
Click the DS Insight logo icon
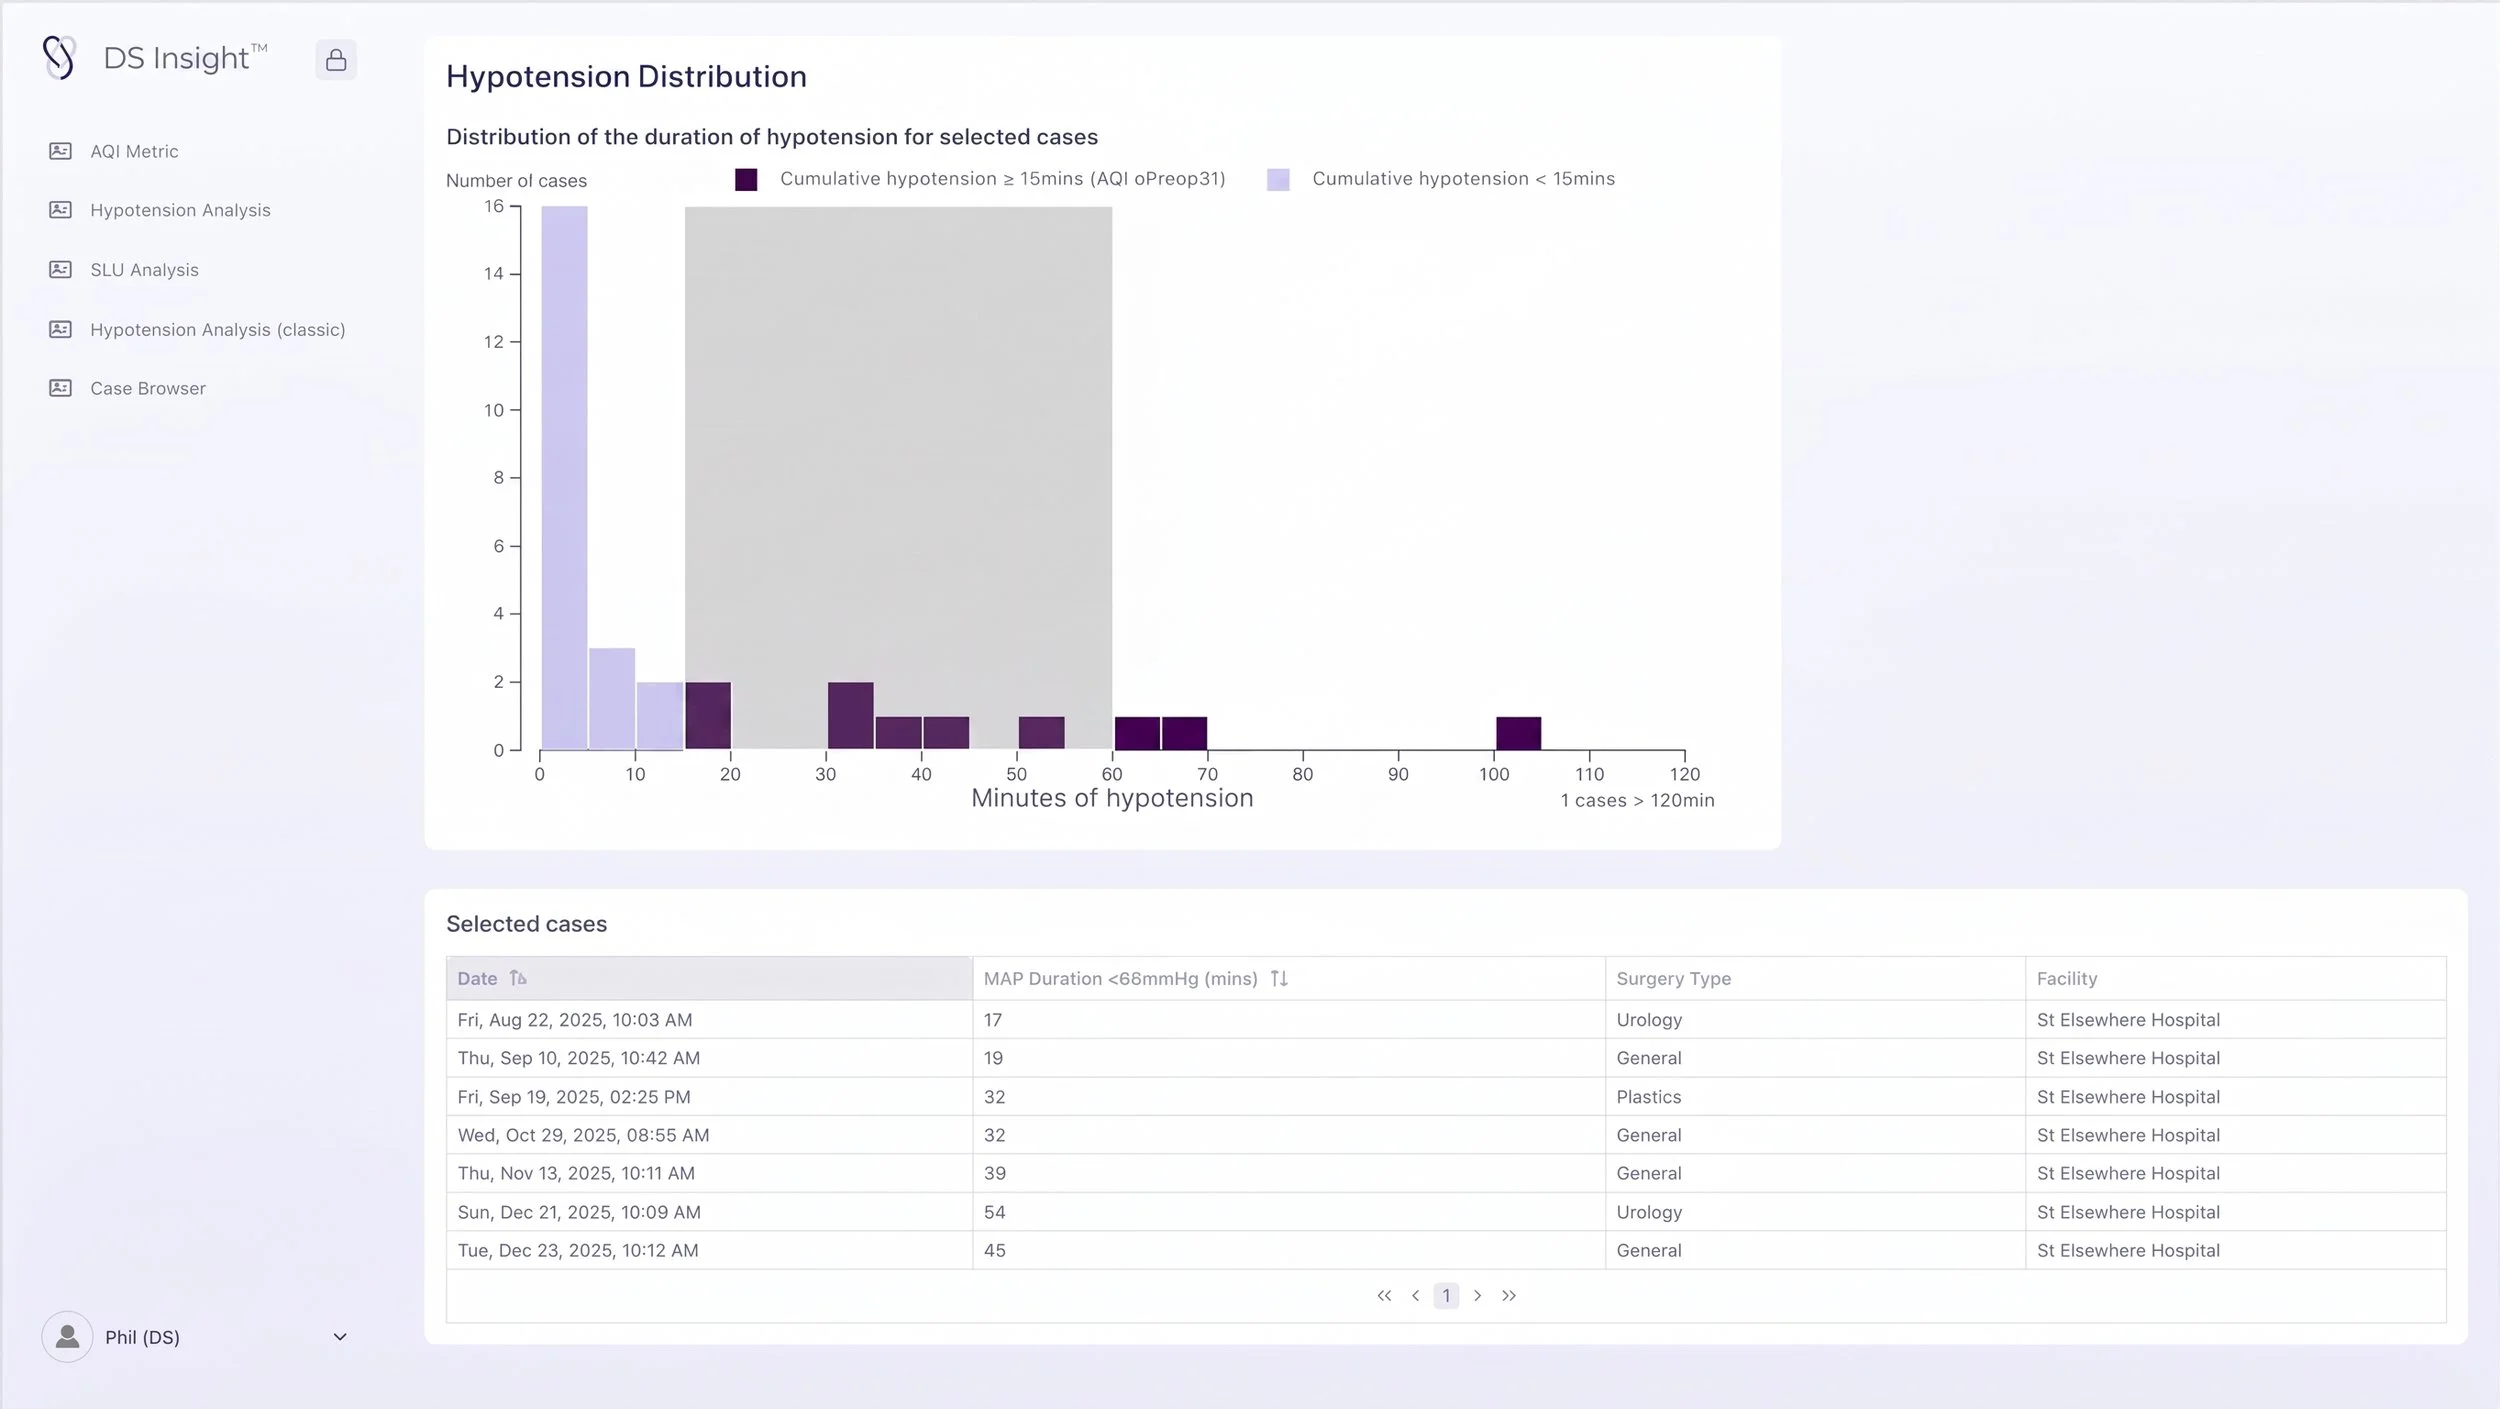click(59, 58)
